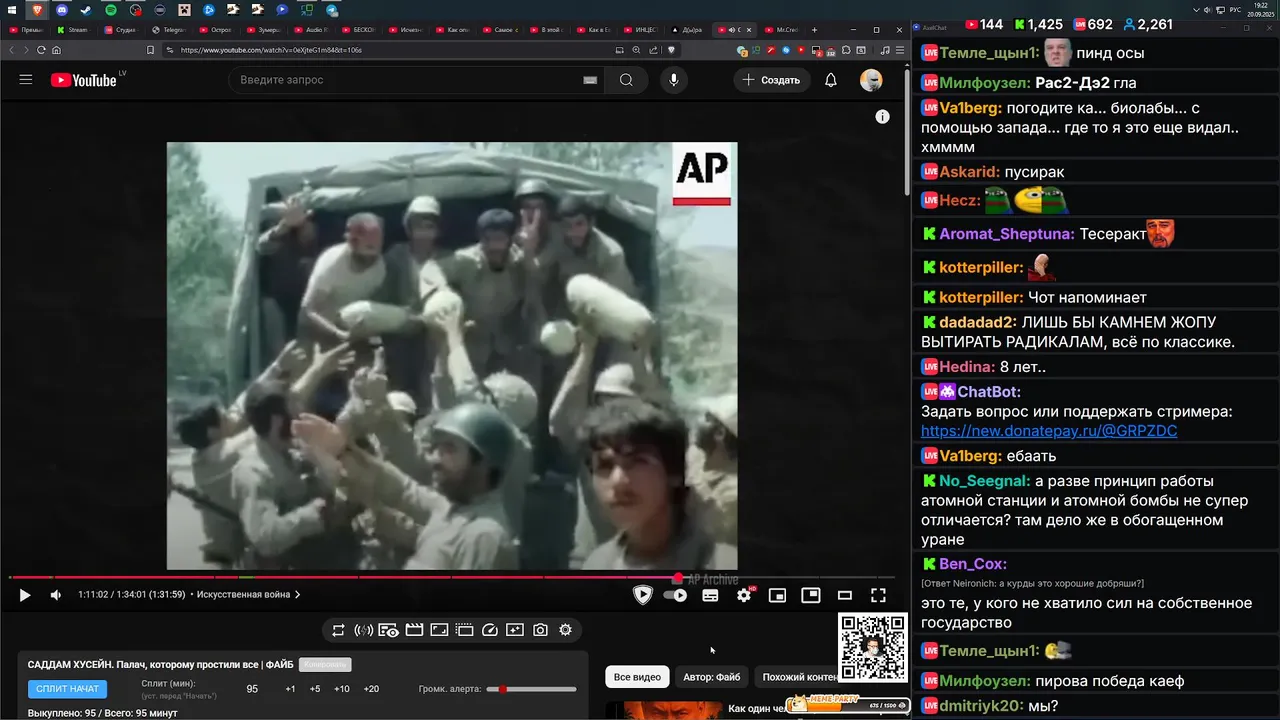The height and width of the screenshot is (720, 1280).
Task: Start voice search with microphone
Action: [x=674, y=80]
